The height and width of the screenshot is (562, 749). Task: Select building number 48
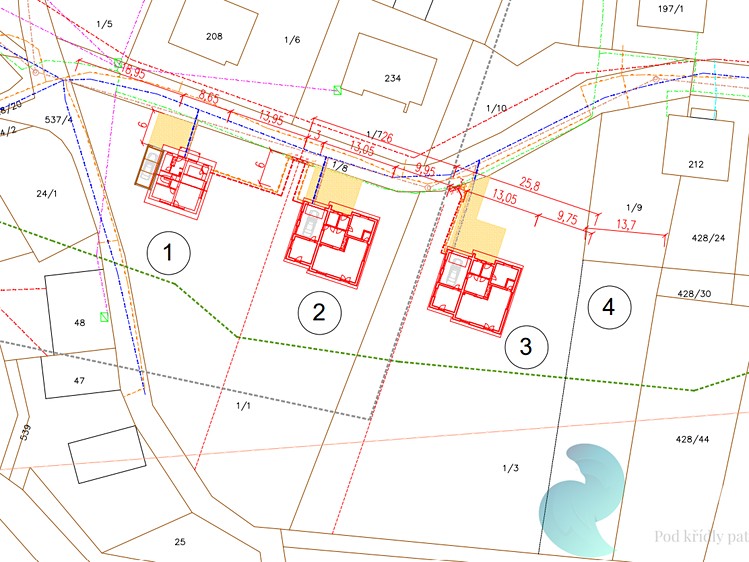click(79, 323)
